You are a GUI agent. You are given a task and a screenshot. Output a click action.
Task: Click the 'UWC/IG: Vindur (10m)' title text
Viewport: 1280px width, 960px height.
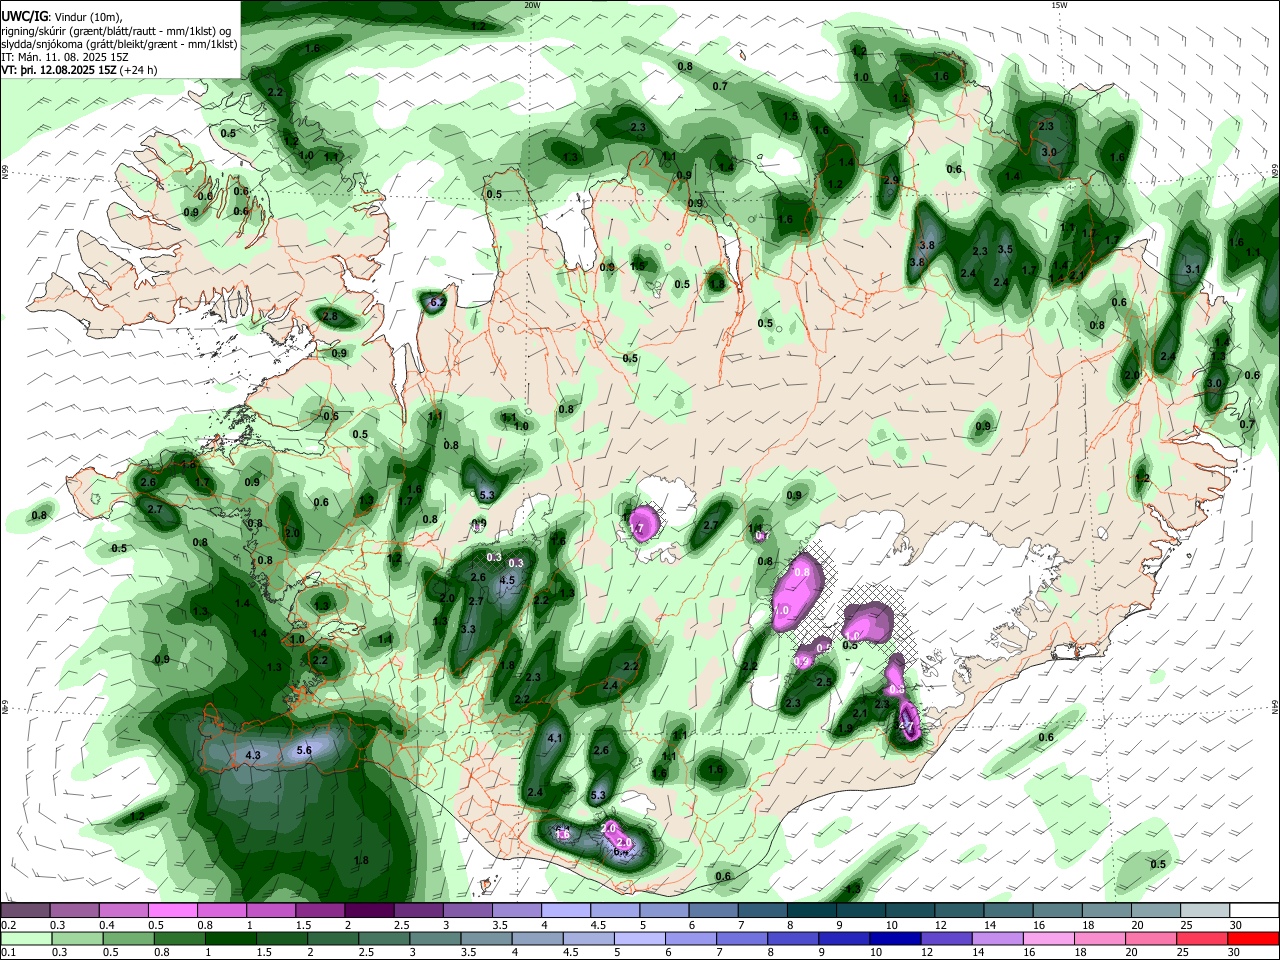[x=61, y=17]
